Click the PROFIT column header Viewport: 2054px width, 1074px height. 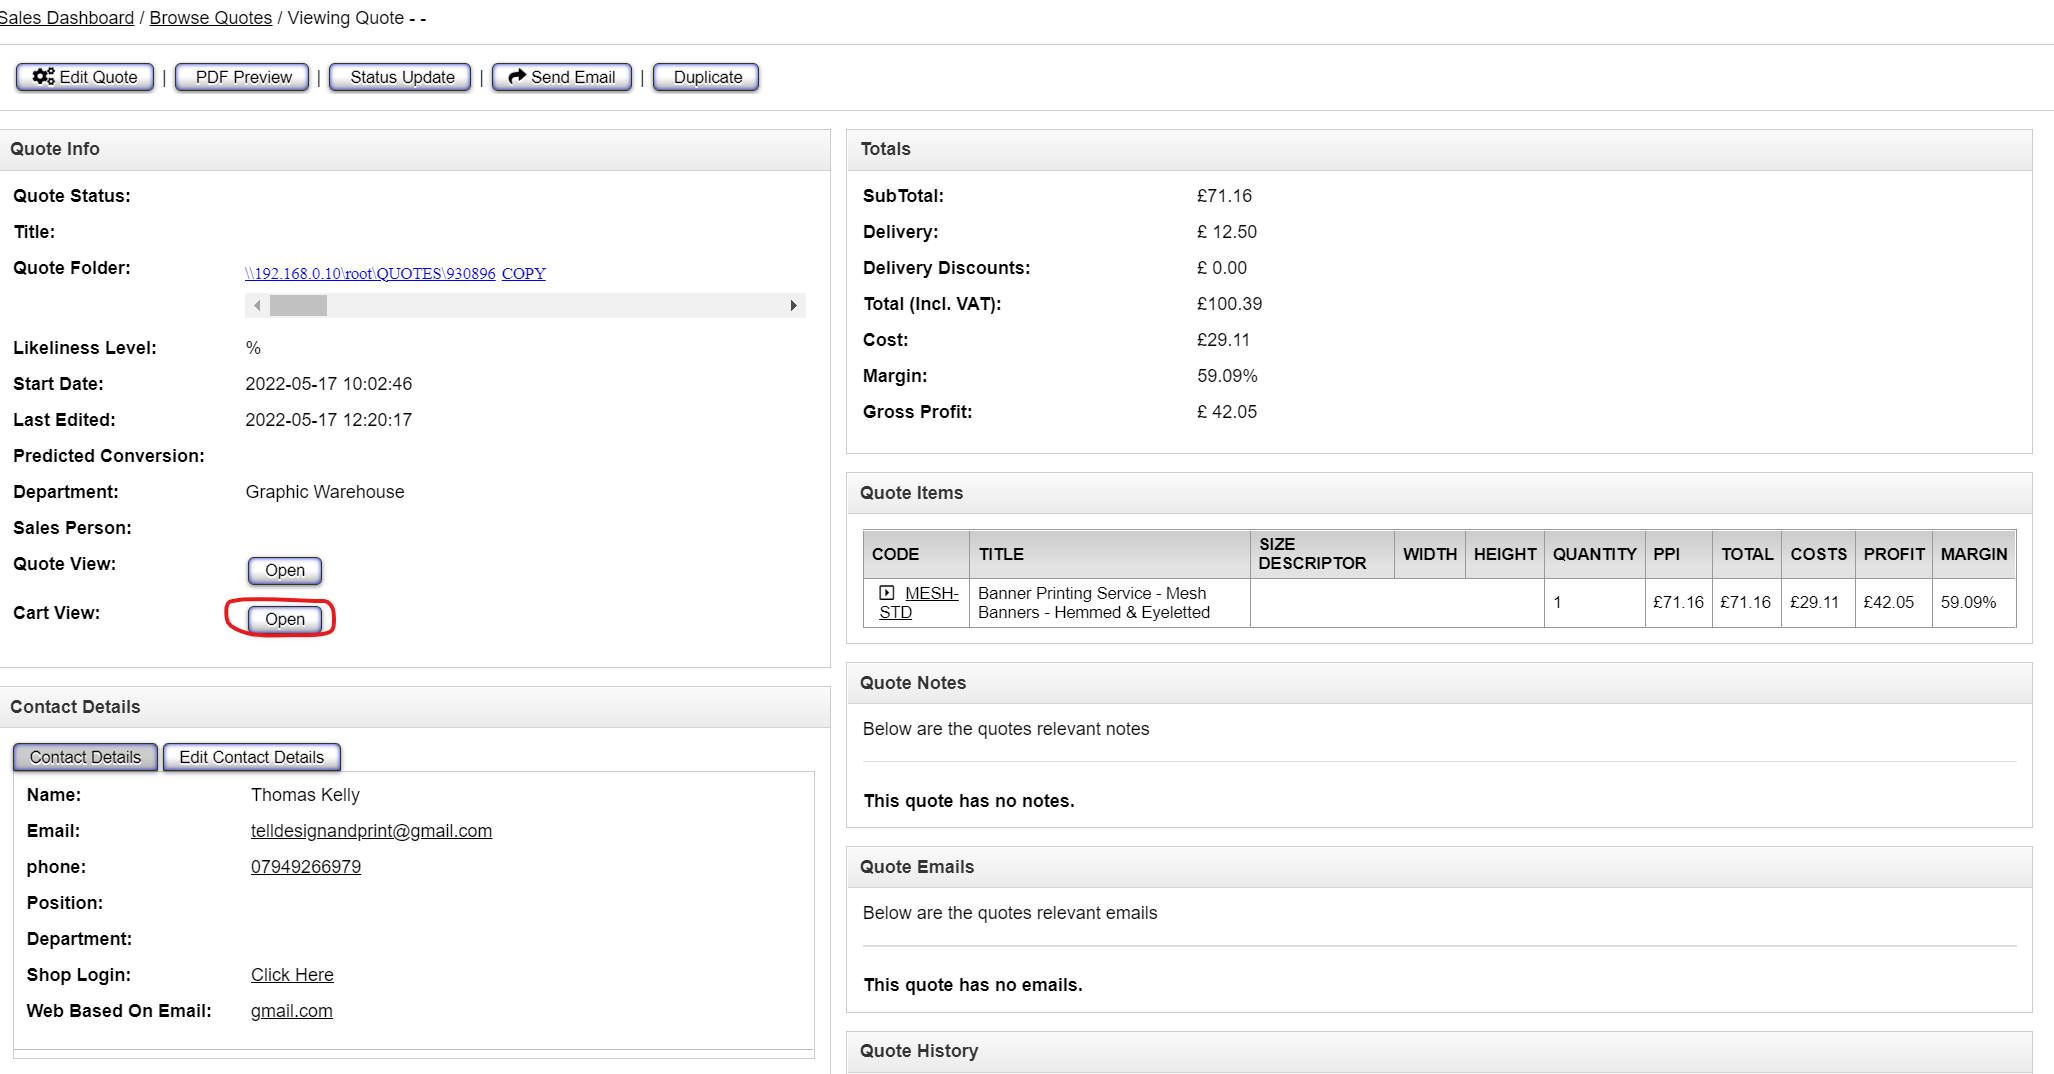point(1894,554)
